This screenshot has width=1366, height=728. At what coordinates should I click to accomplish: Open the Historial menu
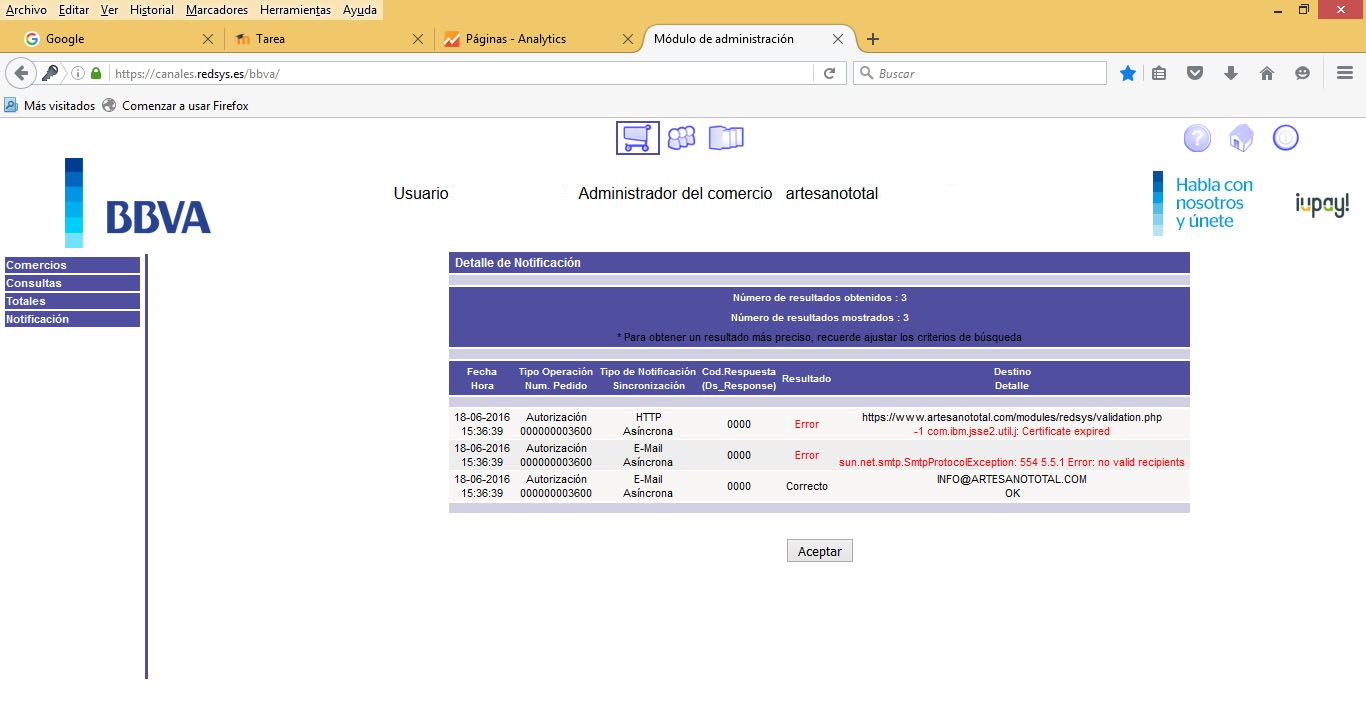point(152,10)
